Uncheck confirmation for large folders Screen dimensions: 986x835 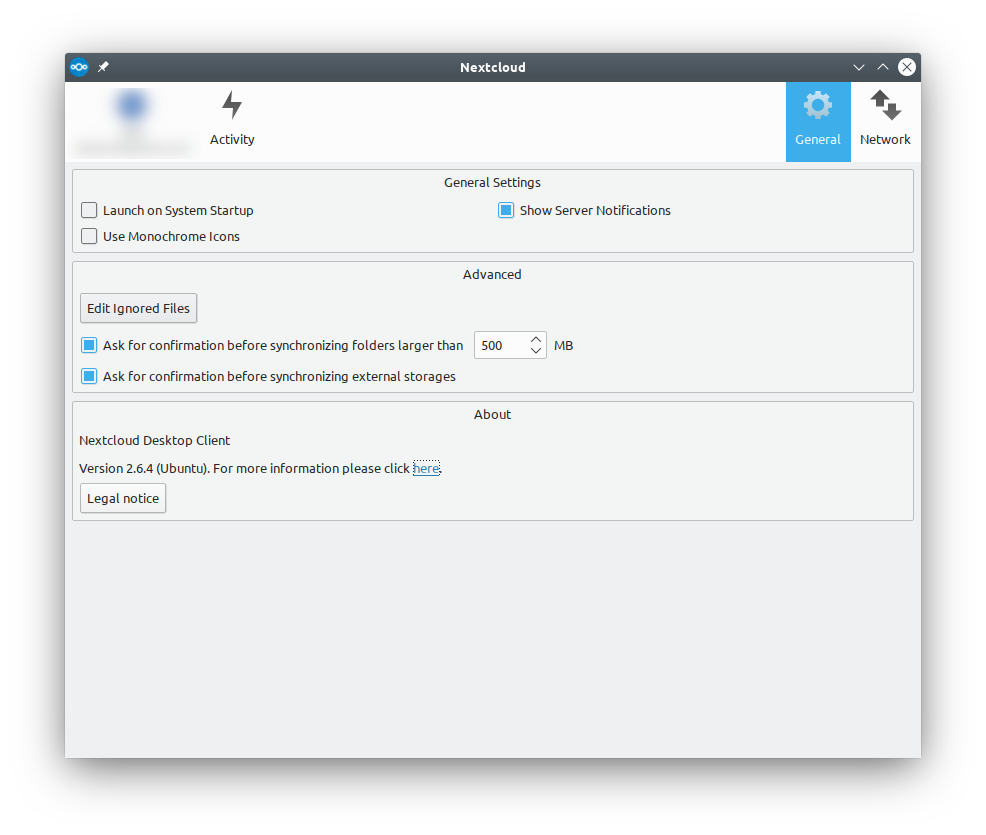pos(89,345)
